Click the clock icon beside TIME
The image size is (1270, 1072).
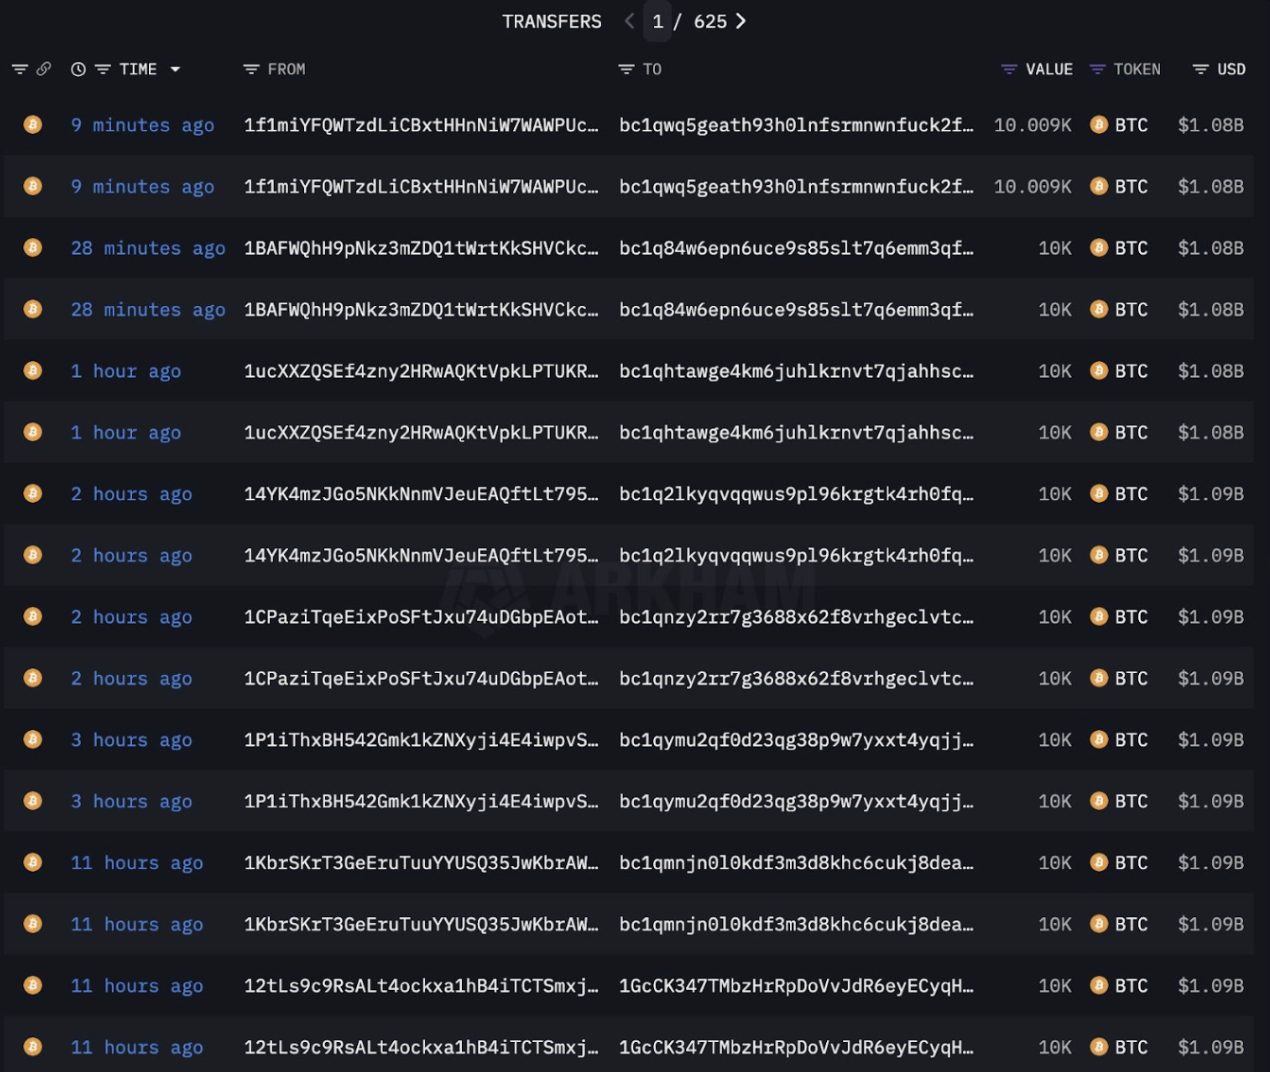click(x=78, y=69)
